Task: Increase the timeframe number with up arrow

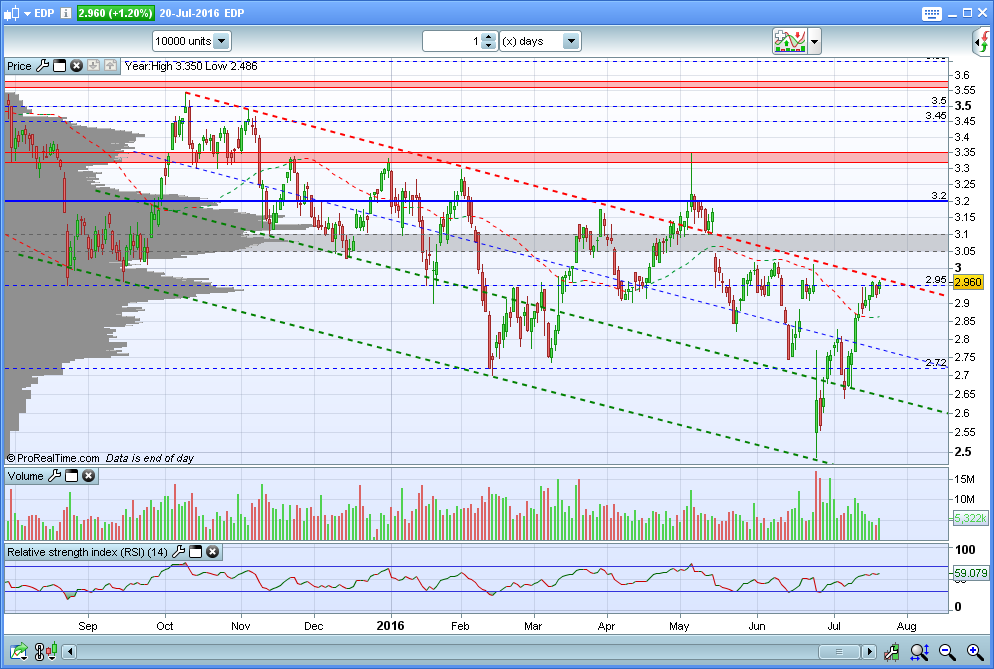Action: click(488, 37)
